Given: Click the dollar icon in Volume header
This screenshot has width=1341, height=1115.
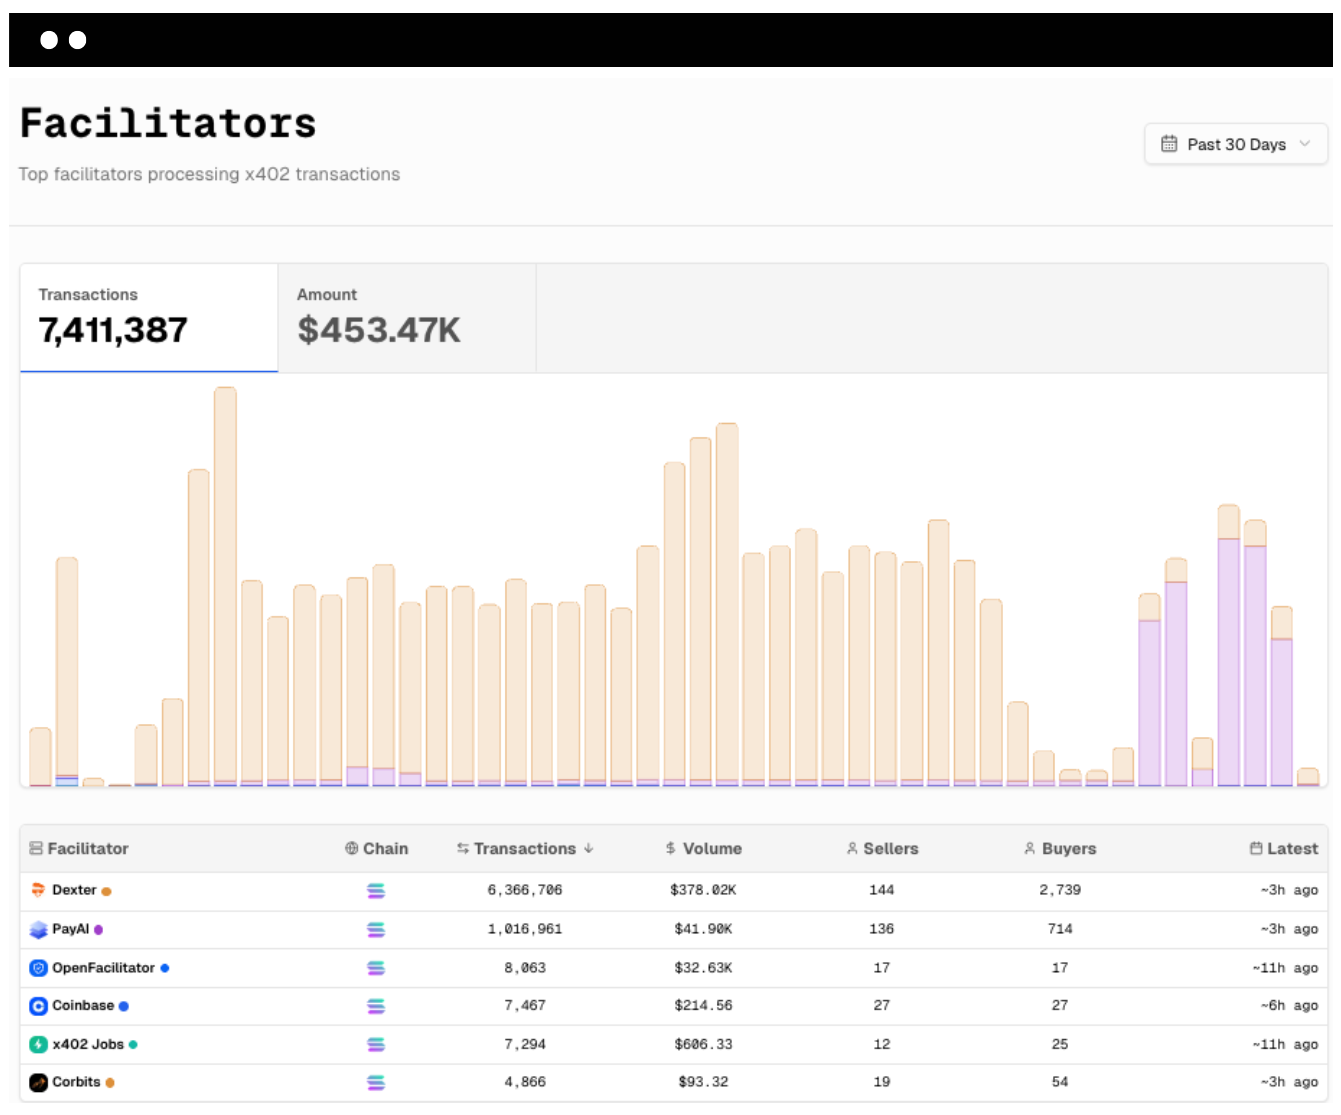Looking at the screenshot, I should pos(671,848).
